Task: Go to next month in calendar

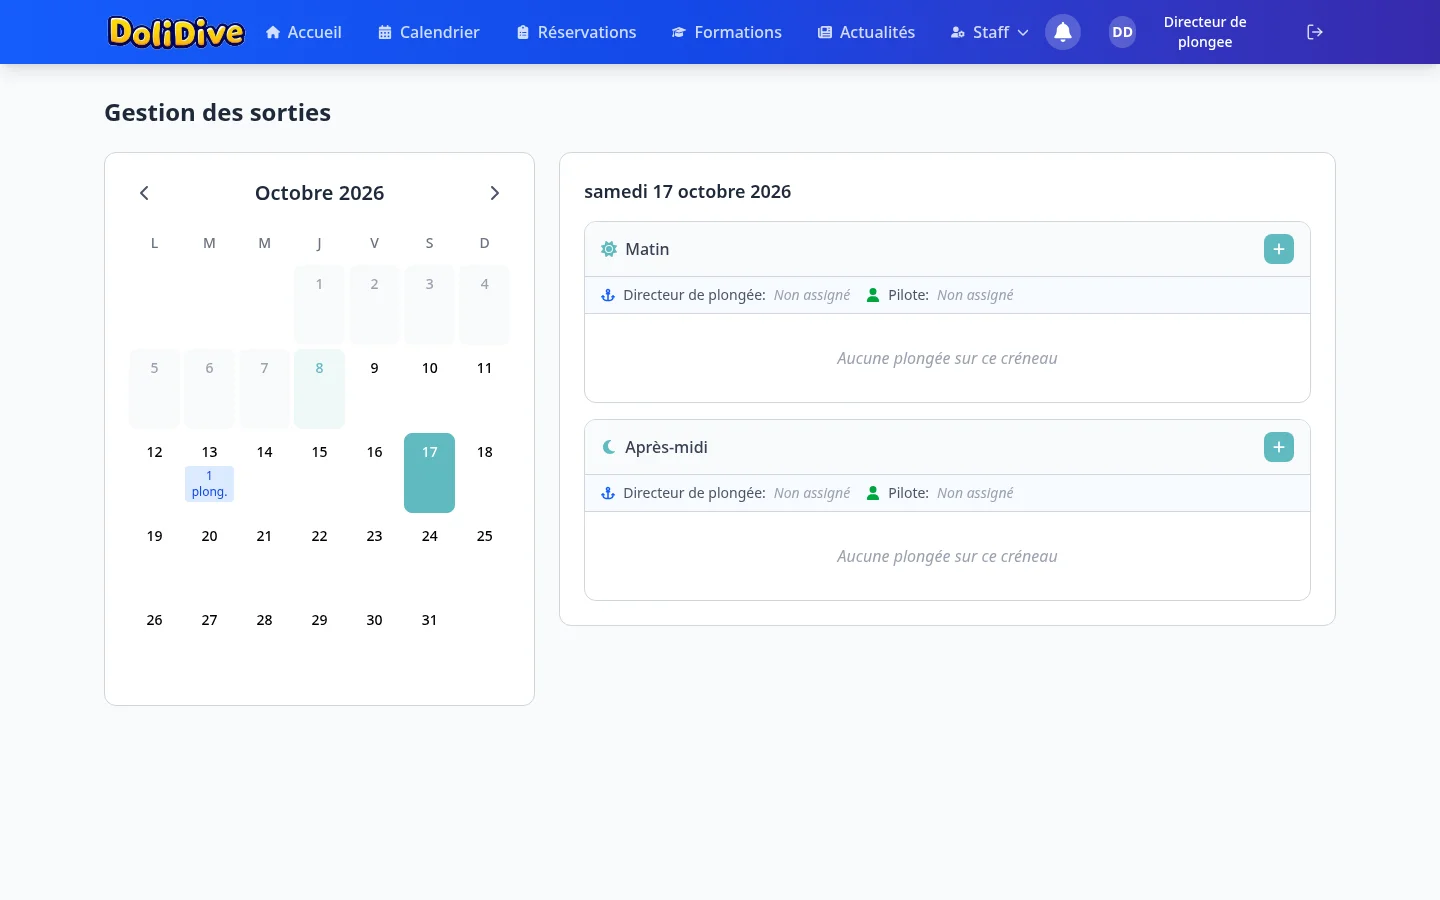Action: (494, 193)
